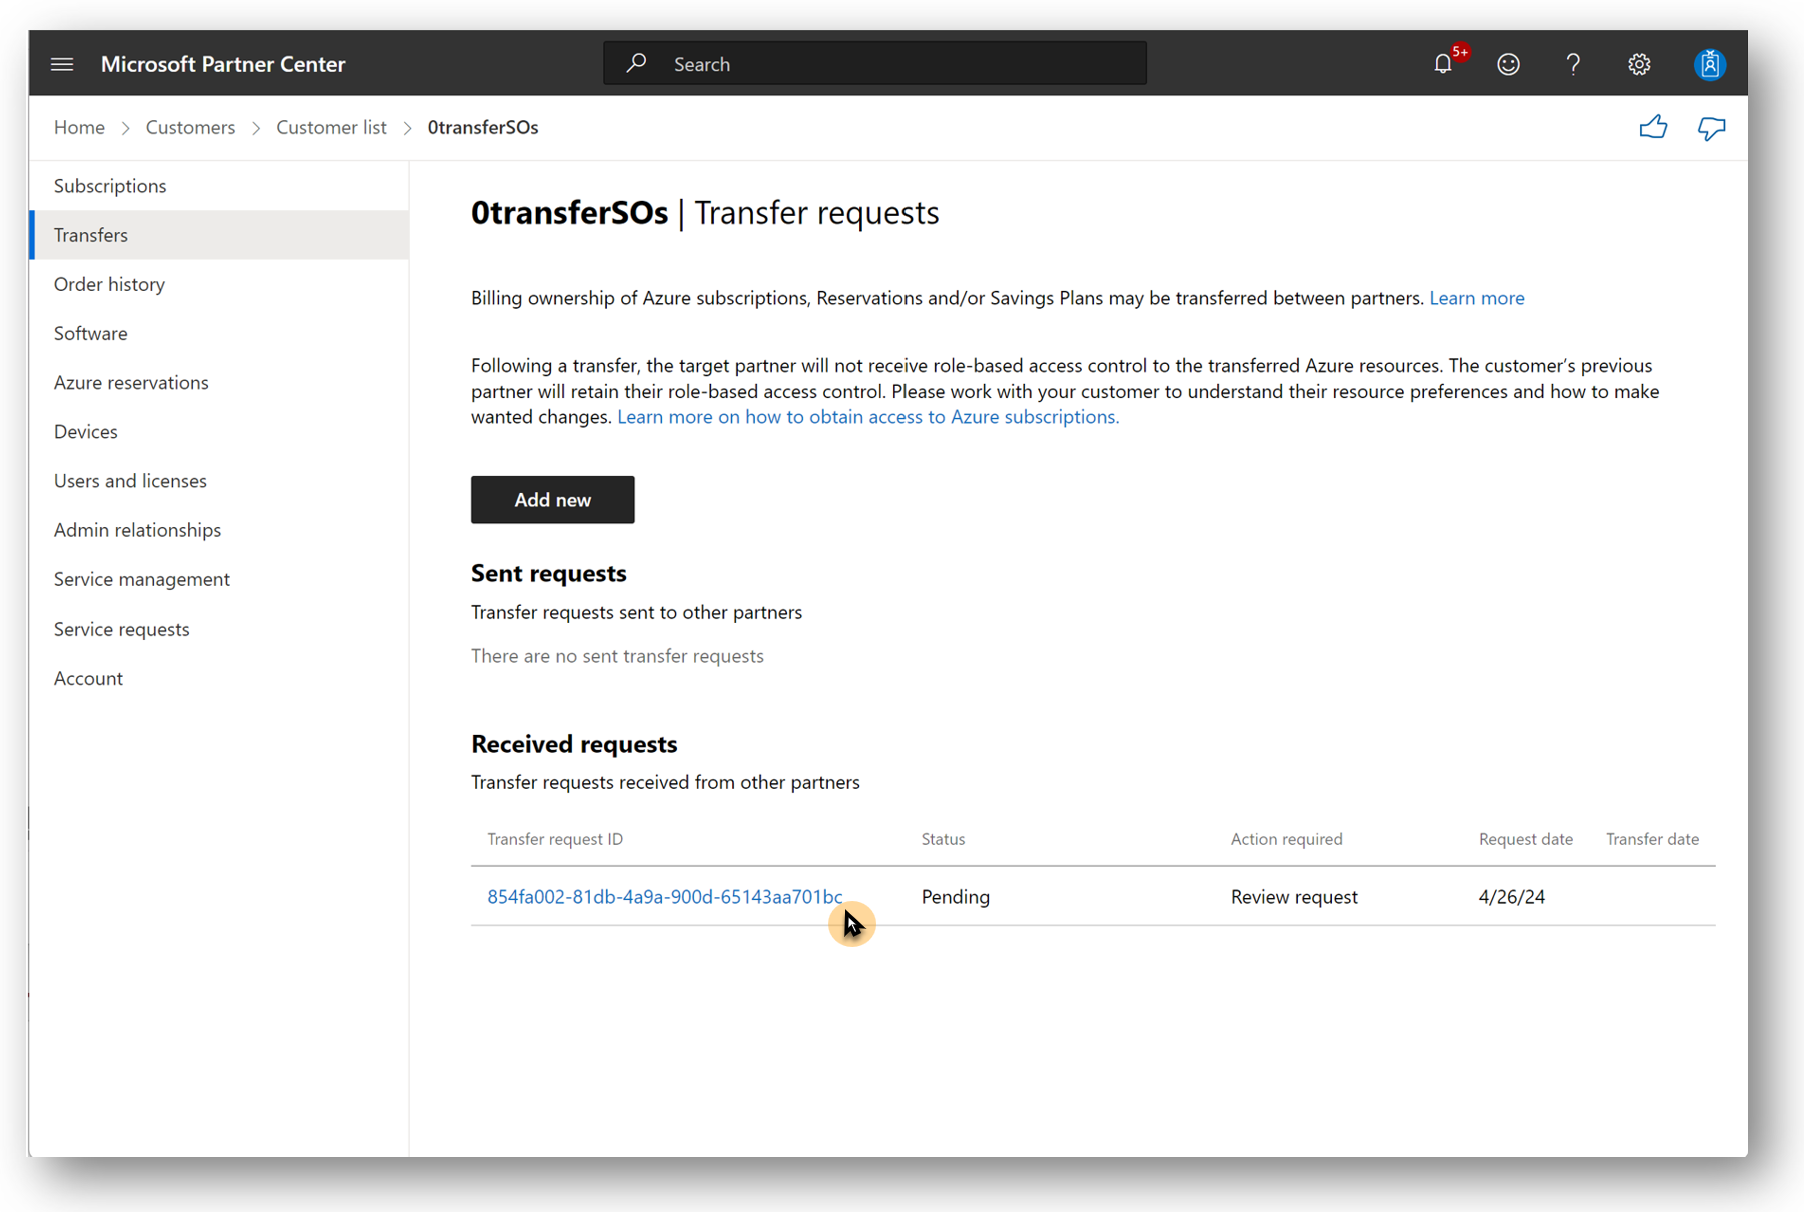Click the Microsoft Partner Center title

click(x=223, y=64)
